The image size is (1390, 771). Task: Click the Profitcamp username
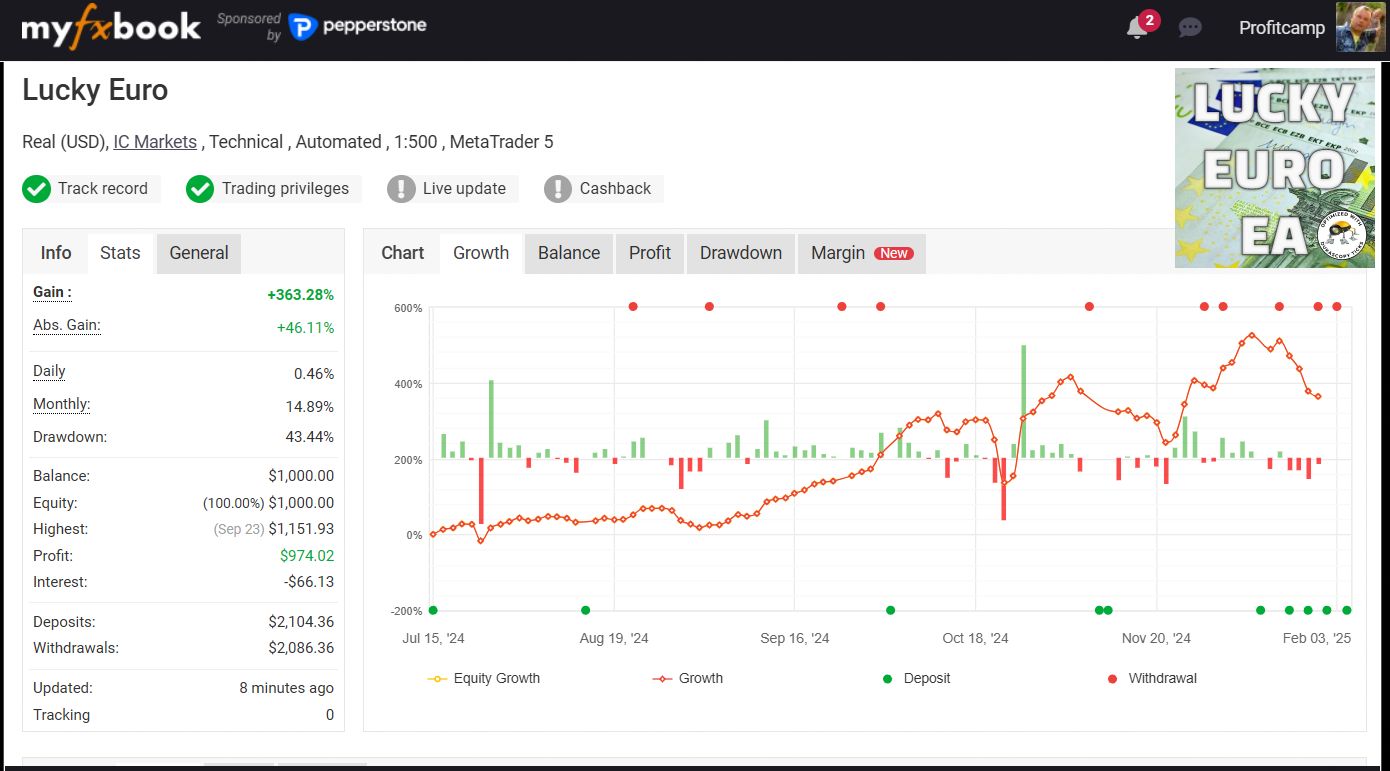tap(1281, 28)
